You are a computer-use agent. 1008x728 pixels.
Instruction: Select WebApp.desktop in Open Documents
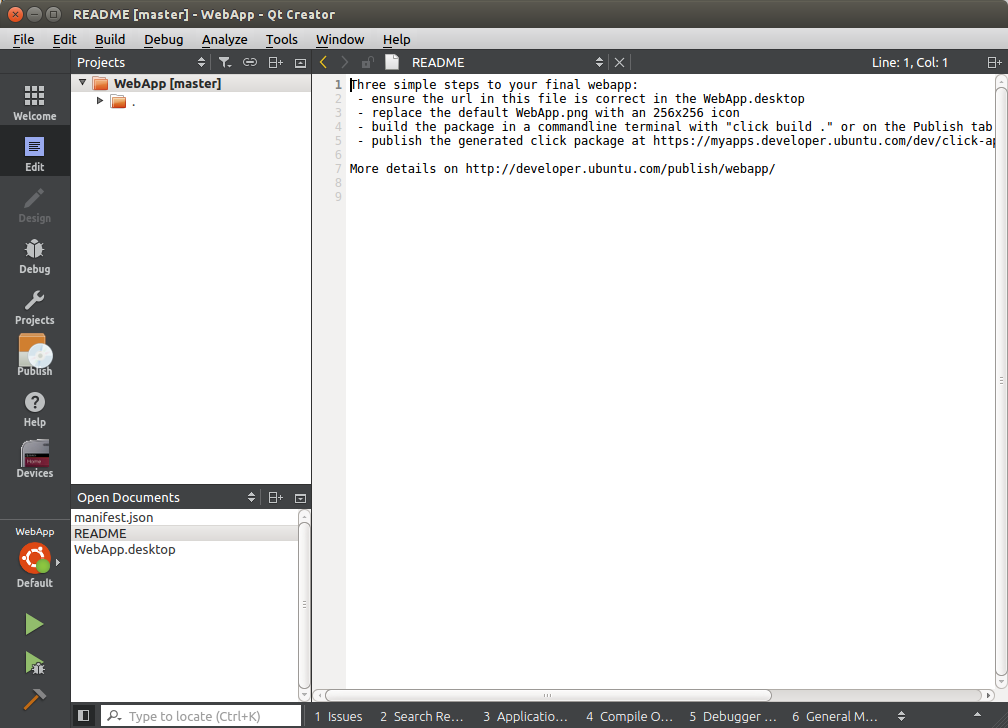(184, 549)
